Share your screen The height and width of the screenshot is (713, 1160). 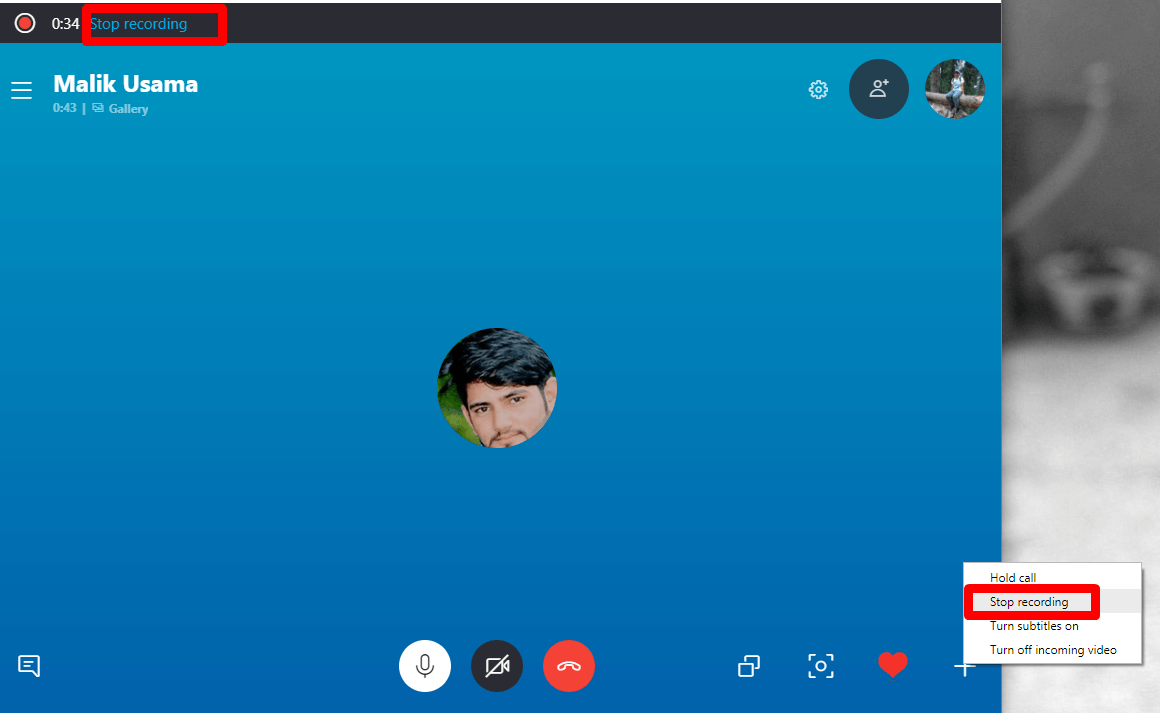[x=749, y=666]
